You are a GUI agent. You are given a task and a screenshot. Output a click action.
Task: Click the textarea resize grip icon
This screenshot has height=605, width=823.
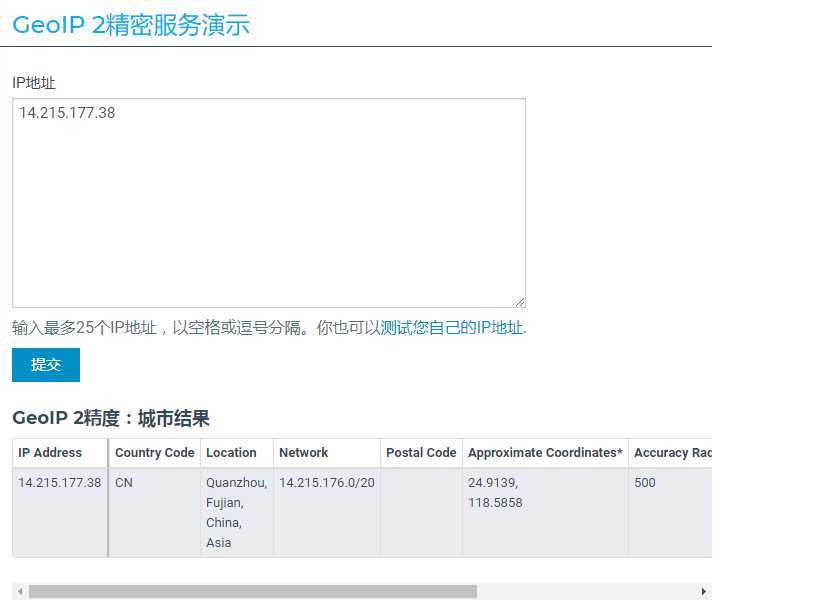519,302
